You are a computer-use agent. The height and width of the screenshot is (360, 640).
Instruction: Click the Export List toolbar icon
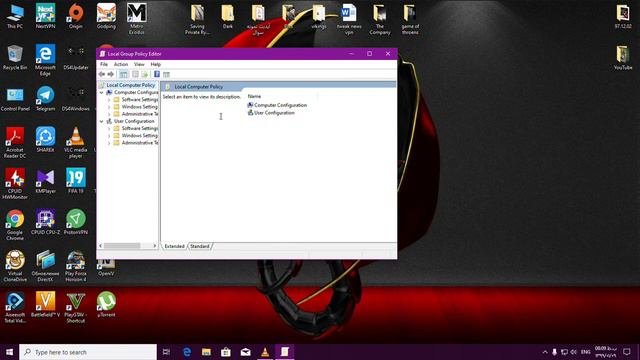point(144,74)
